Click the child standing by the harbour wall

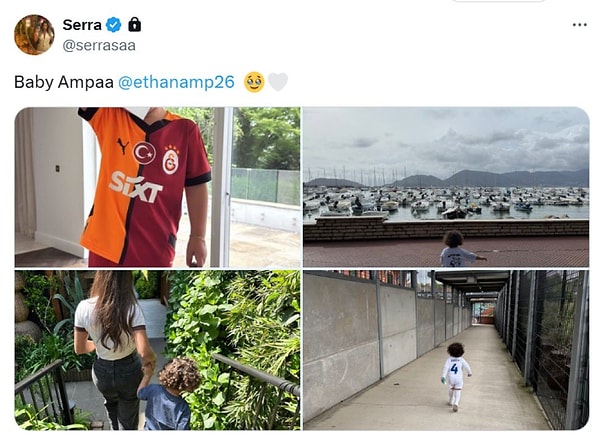click(x=457, y=249)
